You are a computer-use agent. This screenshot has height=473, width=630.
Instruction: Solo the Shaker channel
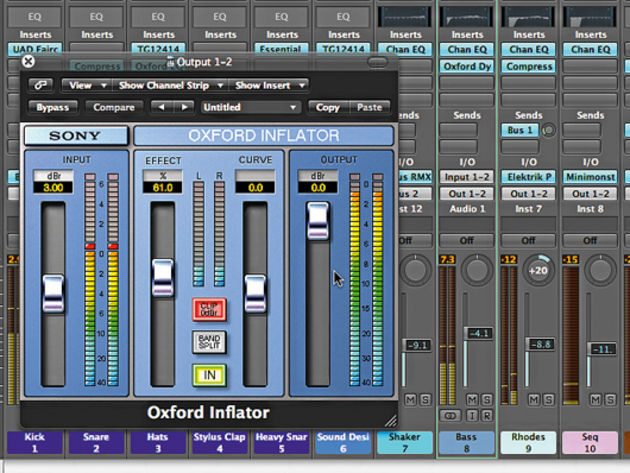coord(425,399)
